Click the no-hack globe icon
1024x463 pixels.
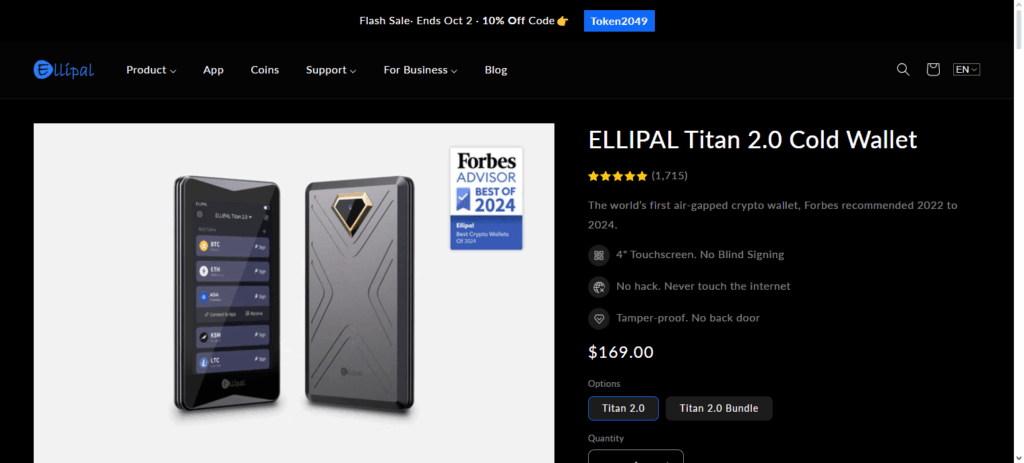click(598, 287)
